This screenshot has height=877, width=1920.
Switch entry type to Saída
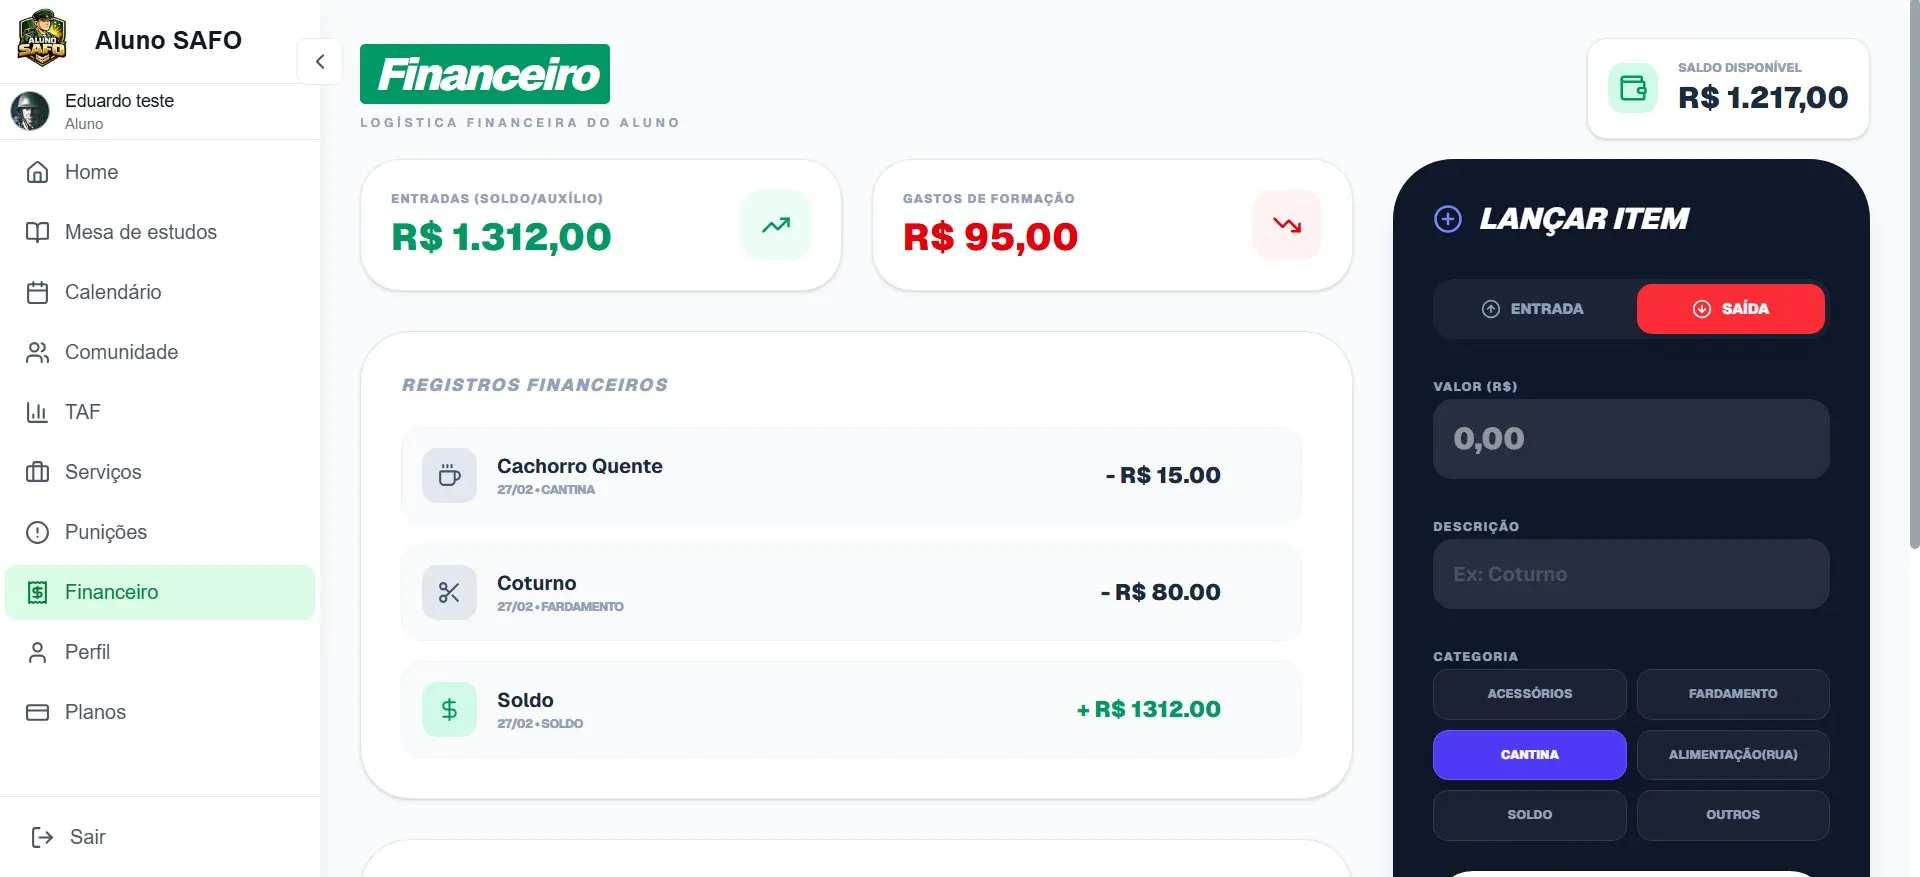pos(1730,309)
